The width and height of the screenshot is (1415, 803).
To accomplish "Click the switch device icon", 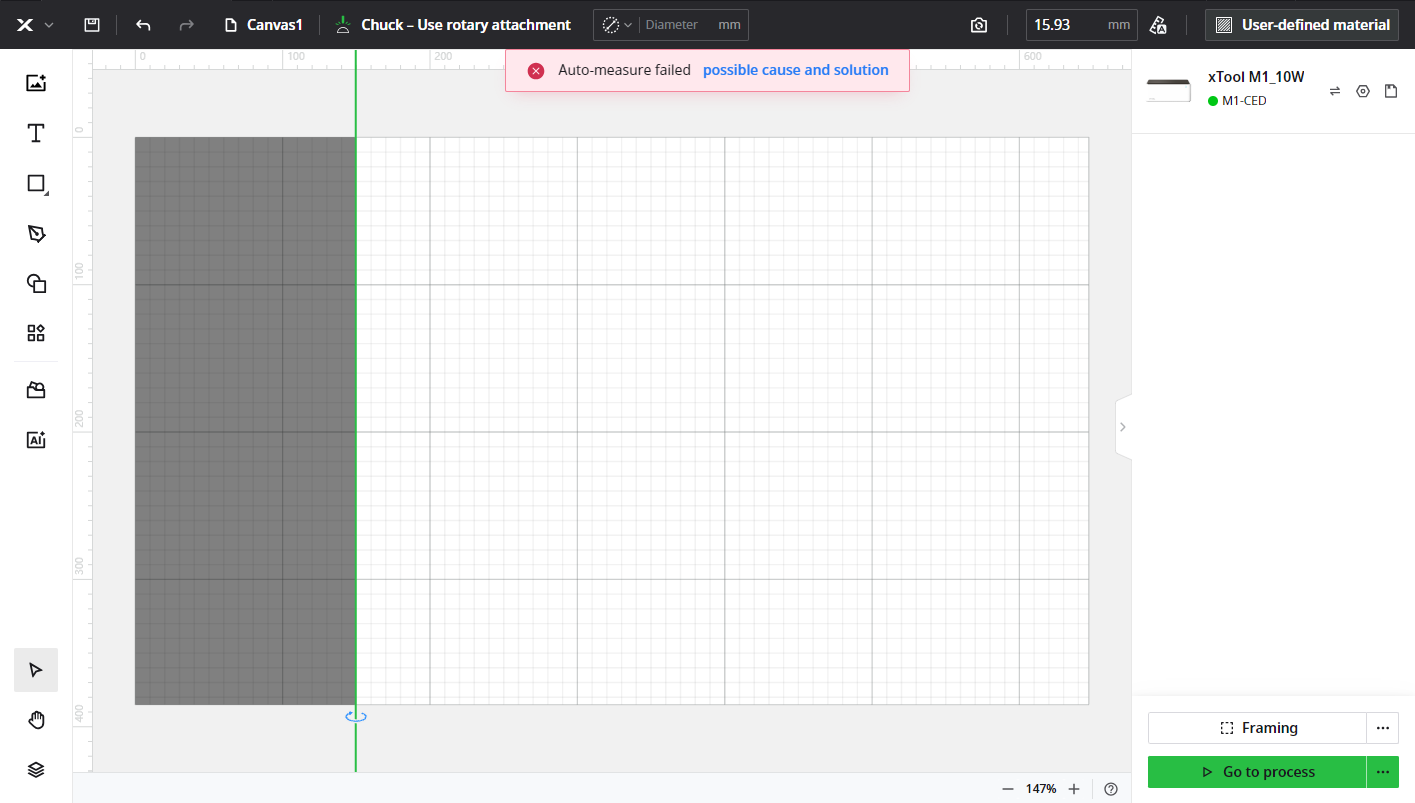I will [x=1335, y=91].
